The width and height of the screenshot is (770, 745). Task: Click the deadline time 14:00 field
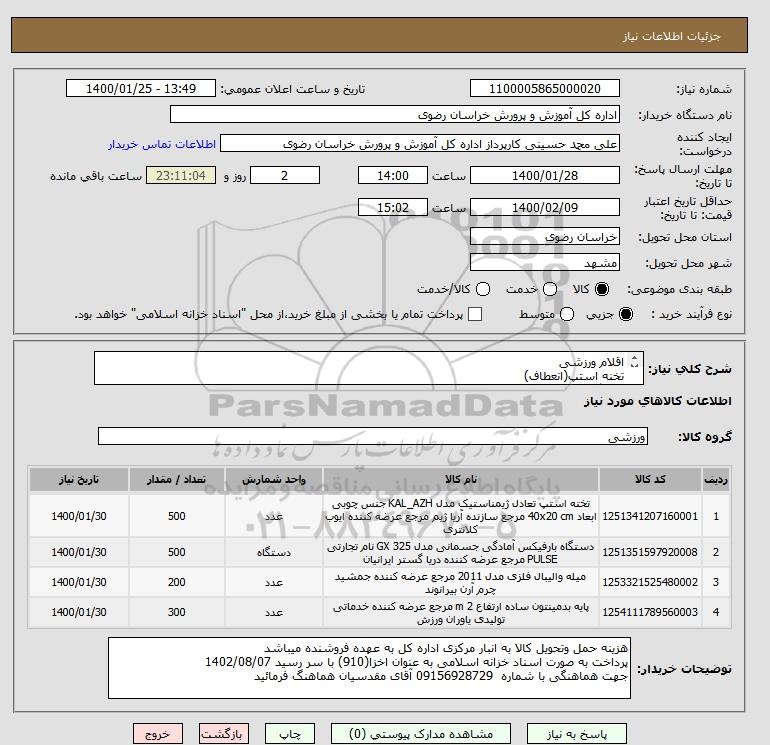pos(392,175)
